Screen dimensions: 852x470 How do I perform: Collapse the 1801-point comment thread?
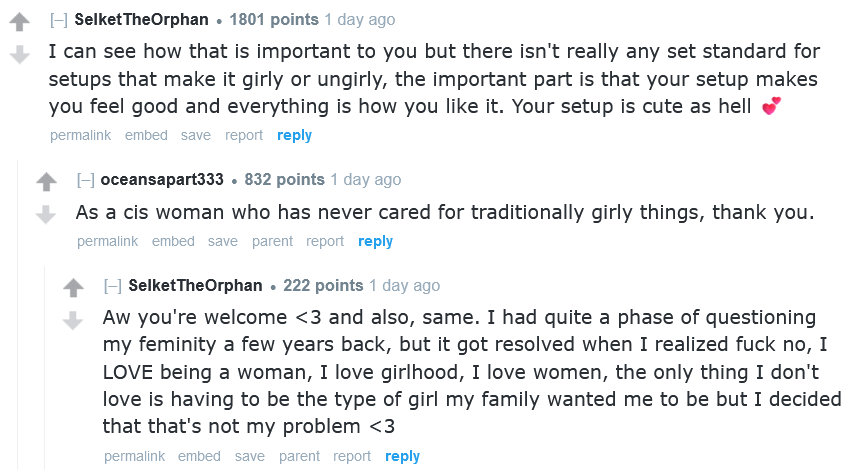point(58,20)
